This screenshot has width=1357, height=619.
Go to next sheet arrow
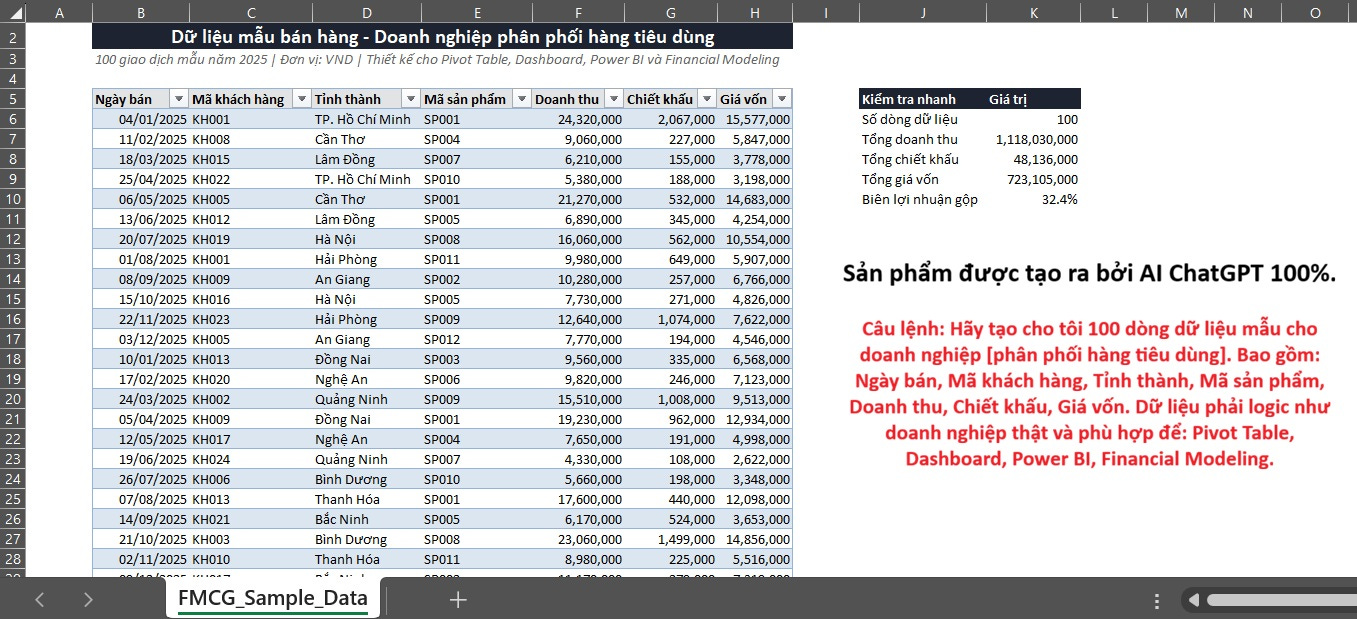(88, 600)
